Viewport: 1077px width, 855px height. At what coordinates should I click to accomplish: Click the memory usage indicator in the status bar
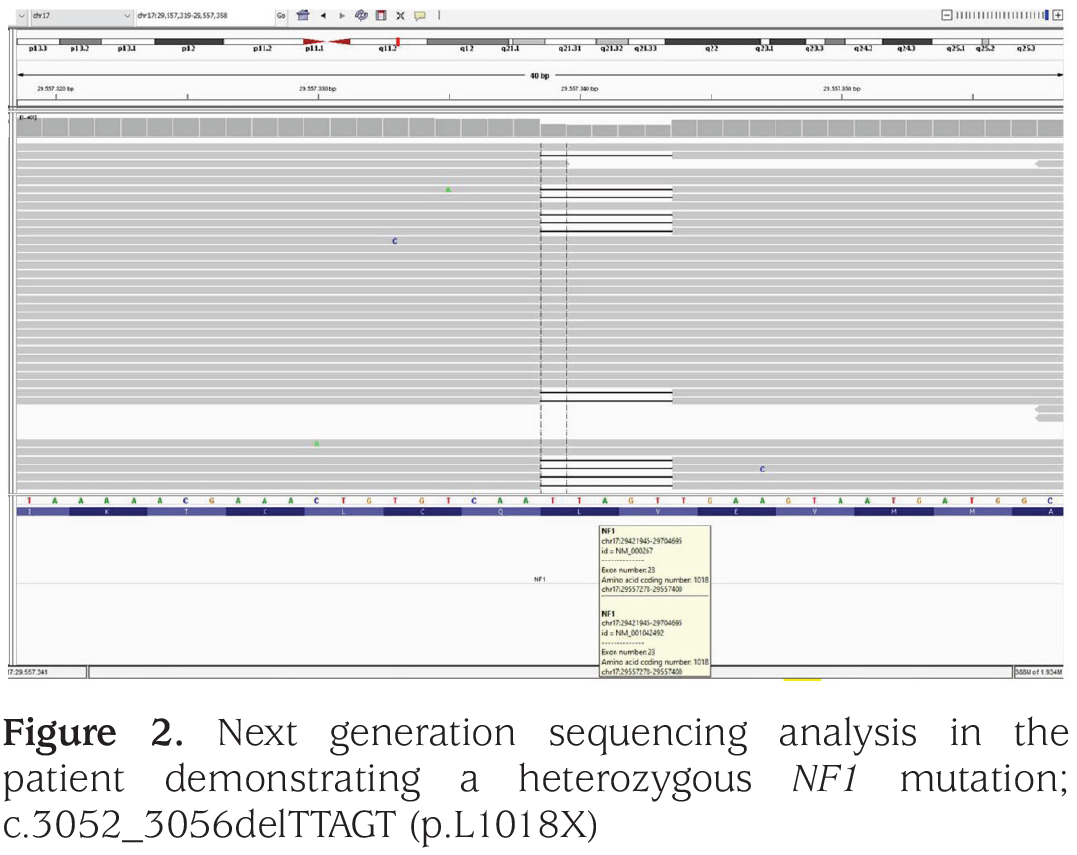point(1039,672)
